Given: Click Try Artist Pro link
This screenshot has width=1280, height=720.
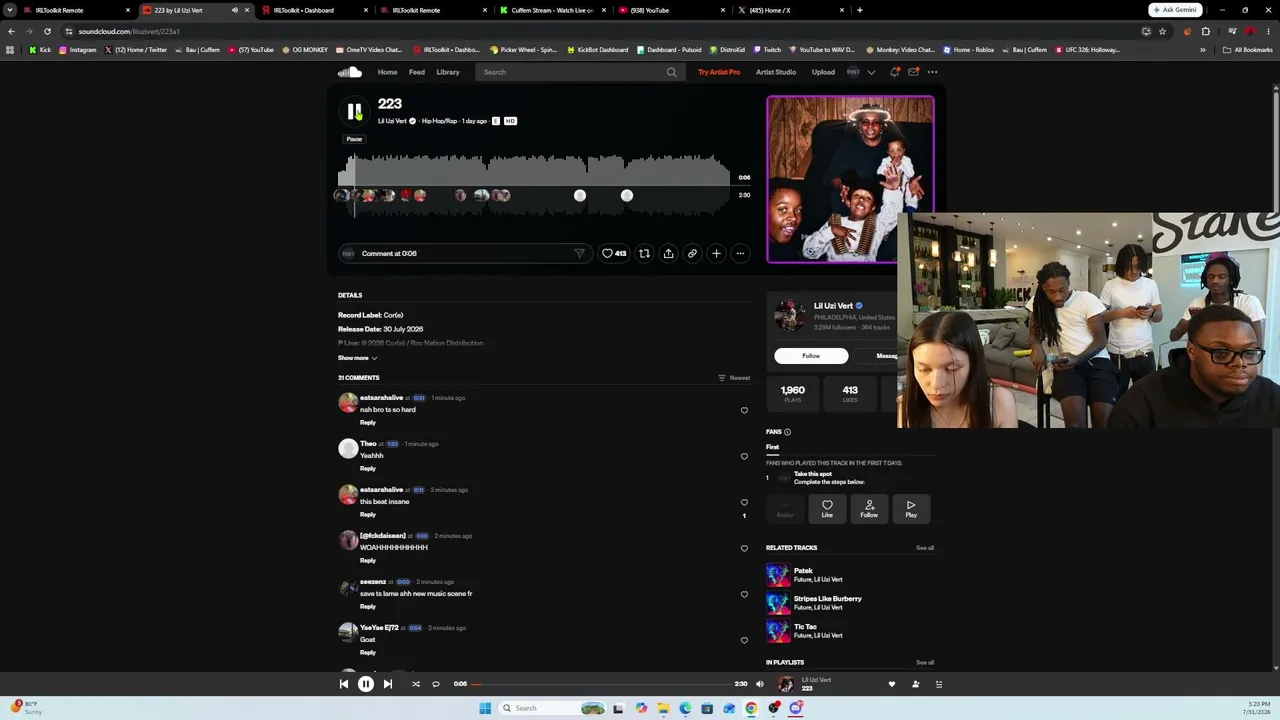Looking at the screenshot, I should coord(719,72).
